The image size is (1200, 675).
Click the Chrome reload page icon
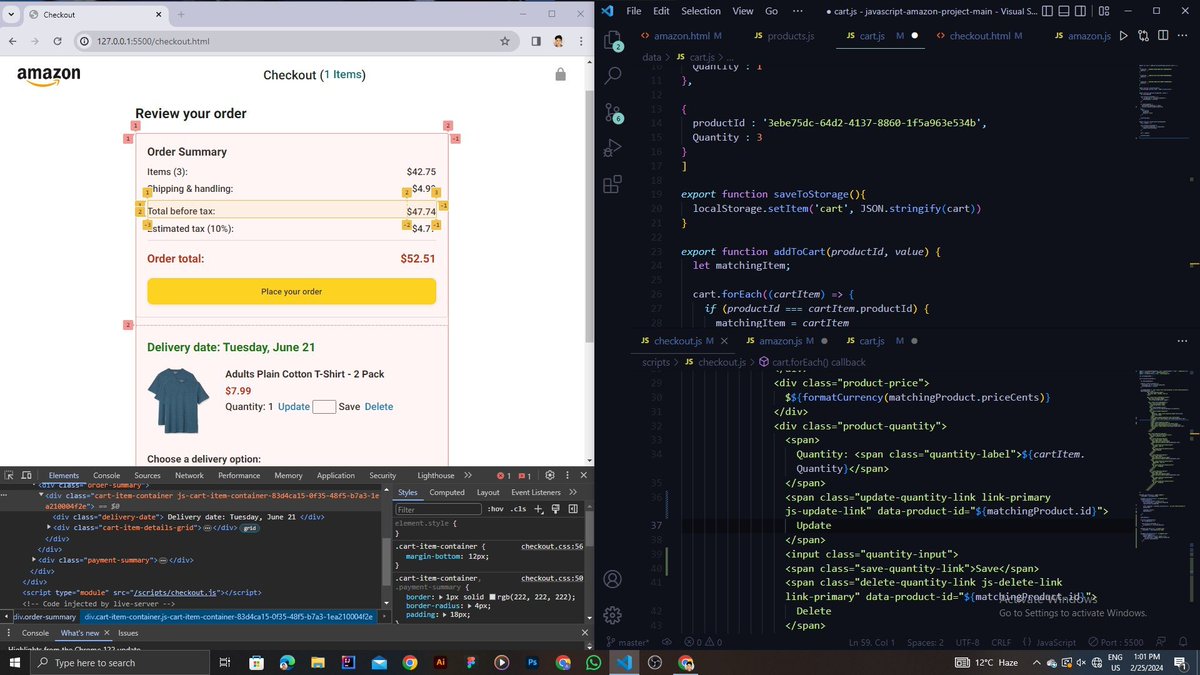(x=57, y=42)
